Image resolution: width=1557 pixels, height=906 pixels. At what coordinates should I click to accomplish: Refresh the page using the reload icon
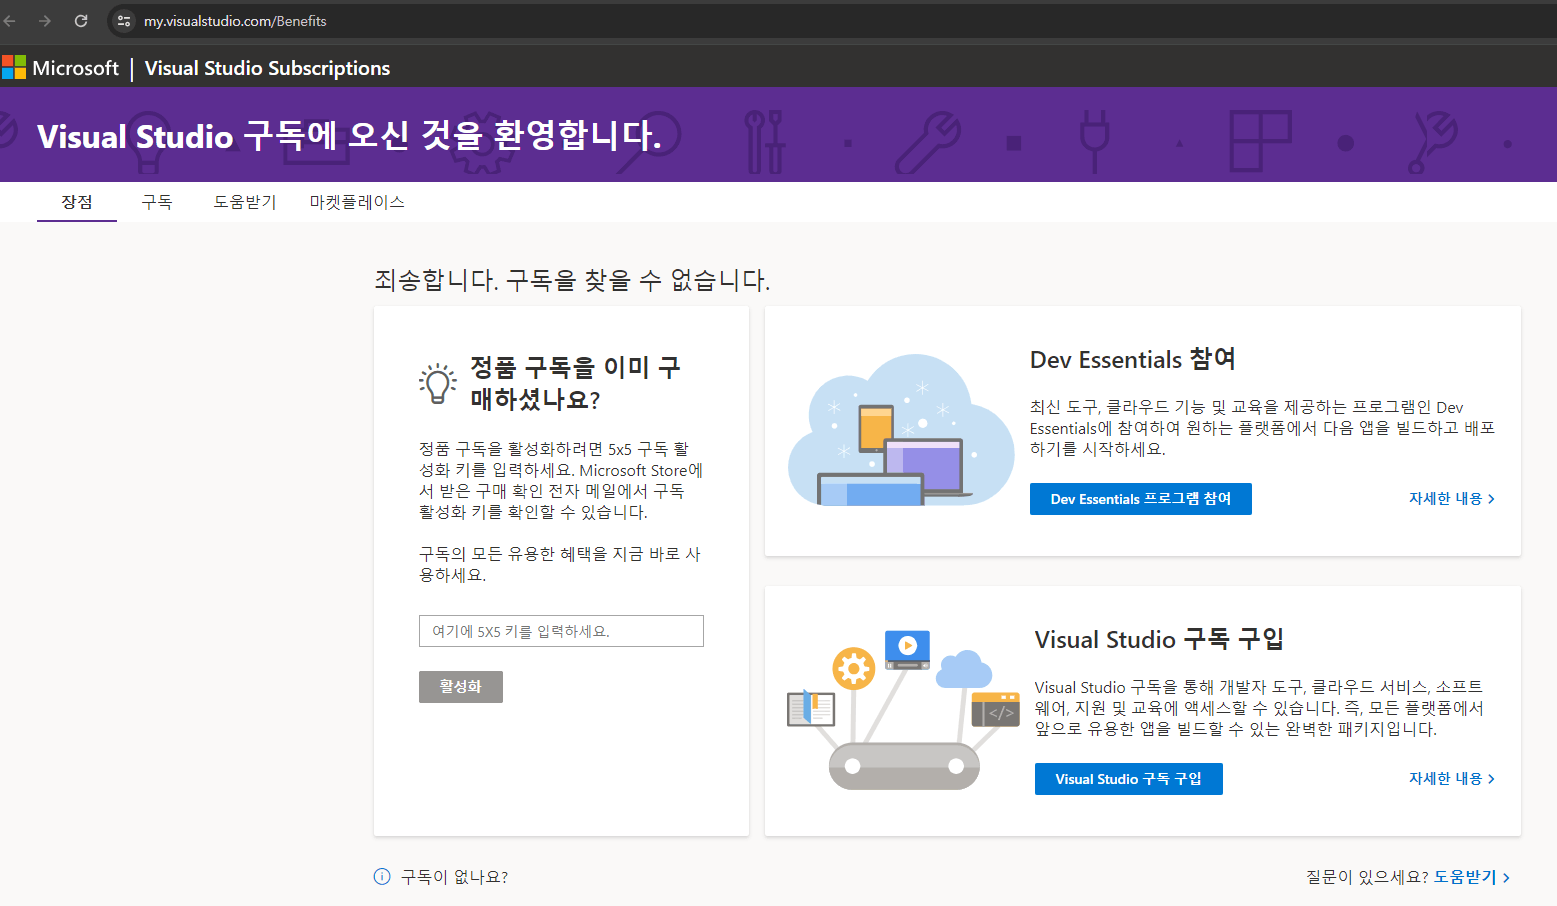(80, 20)
